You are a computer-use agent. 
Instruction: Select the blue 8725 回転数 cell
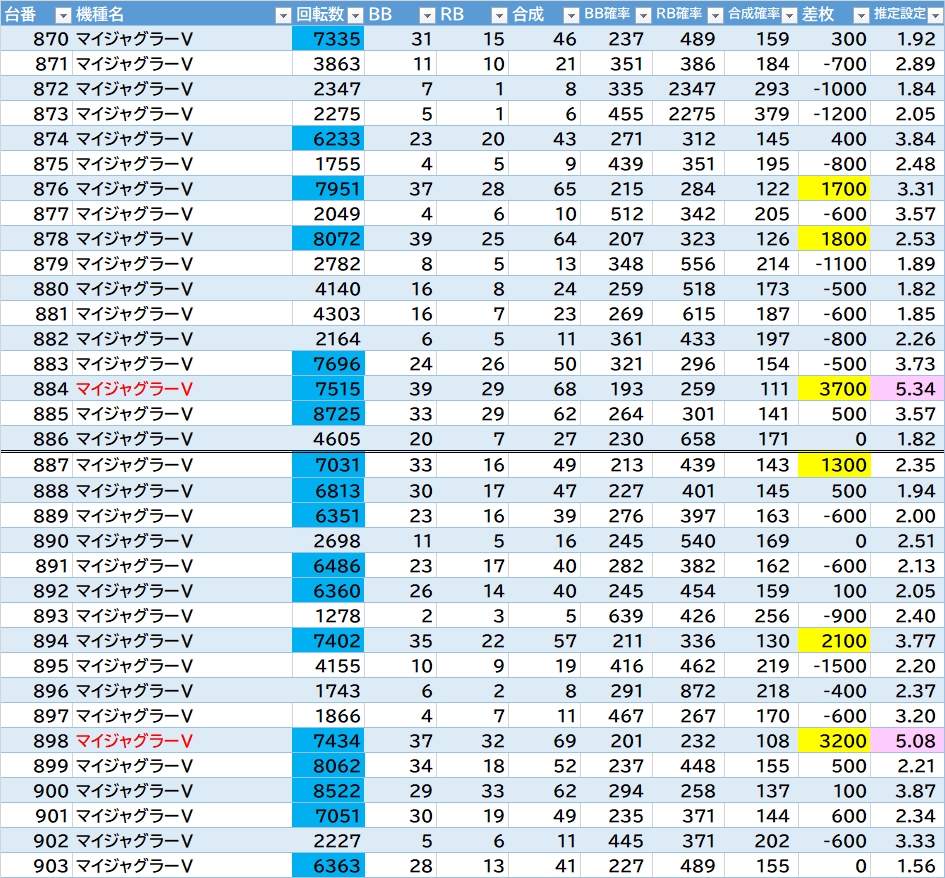328,414
